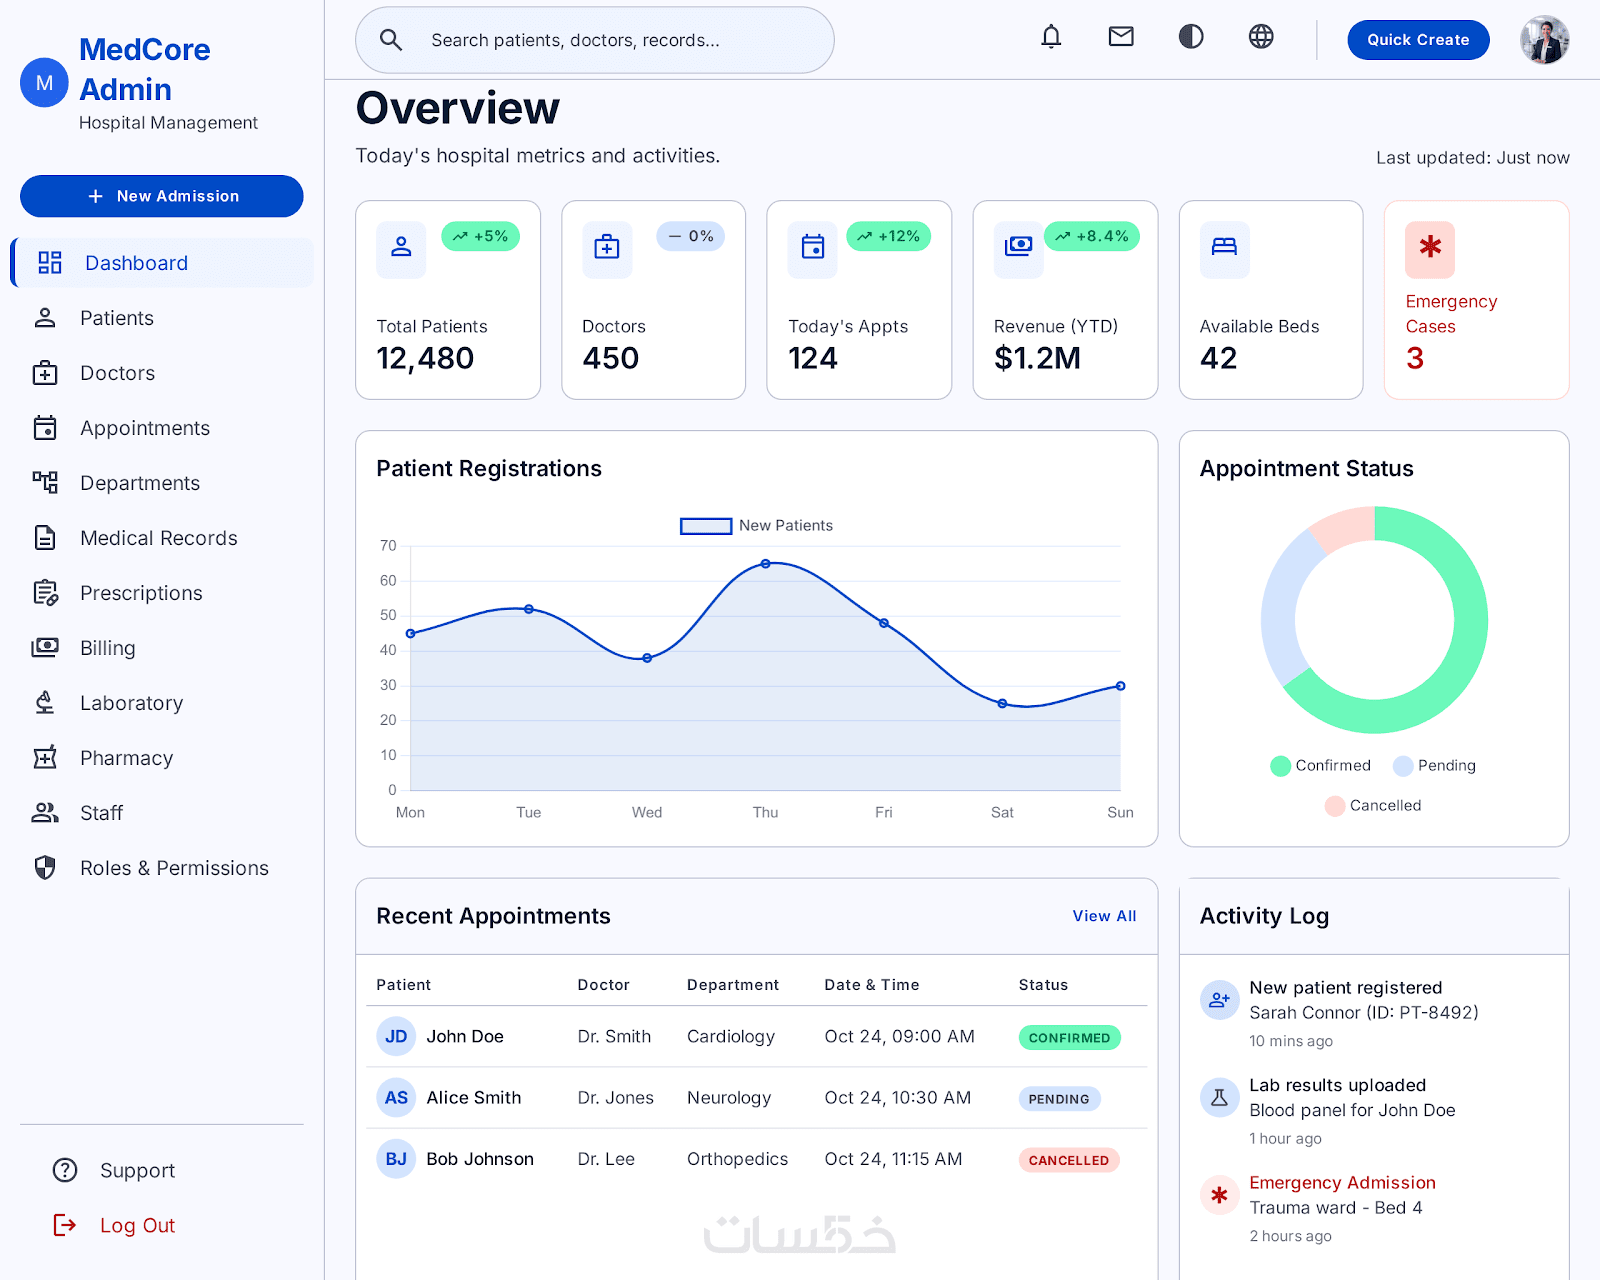1600x1280 pixels.
Task: Click the user profile avatar
Action: (x=1544, y=40)
